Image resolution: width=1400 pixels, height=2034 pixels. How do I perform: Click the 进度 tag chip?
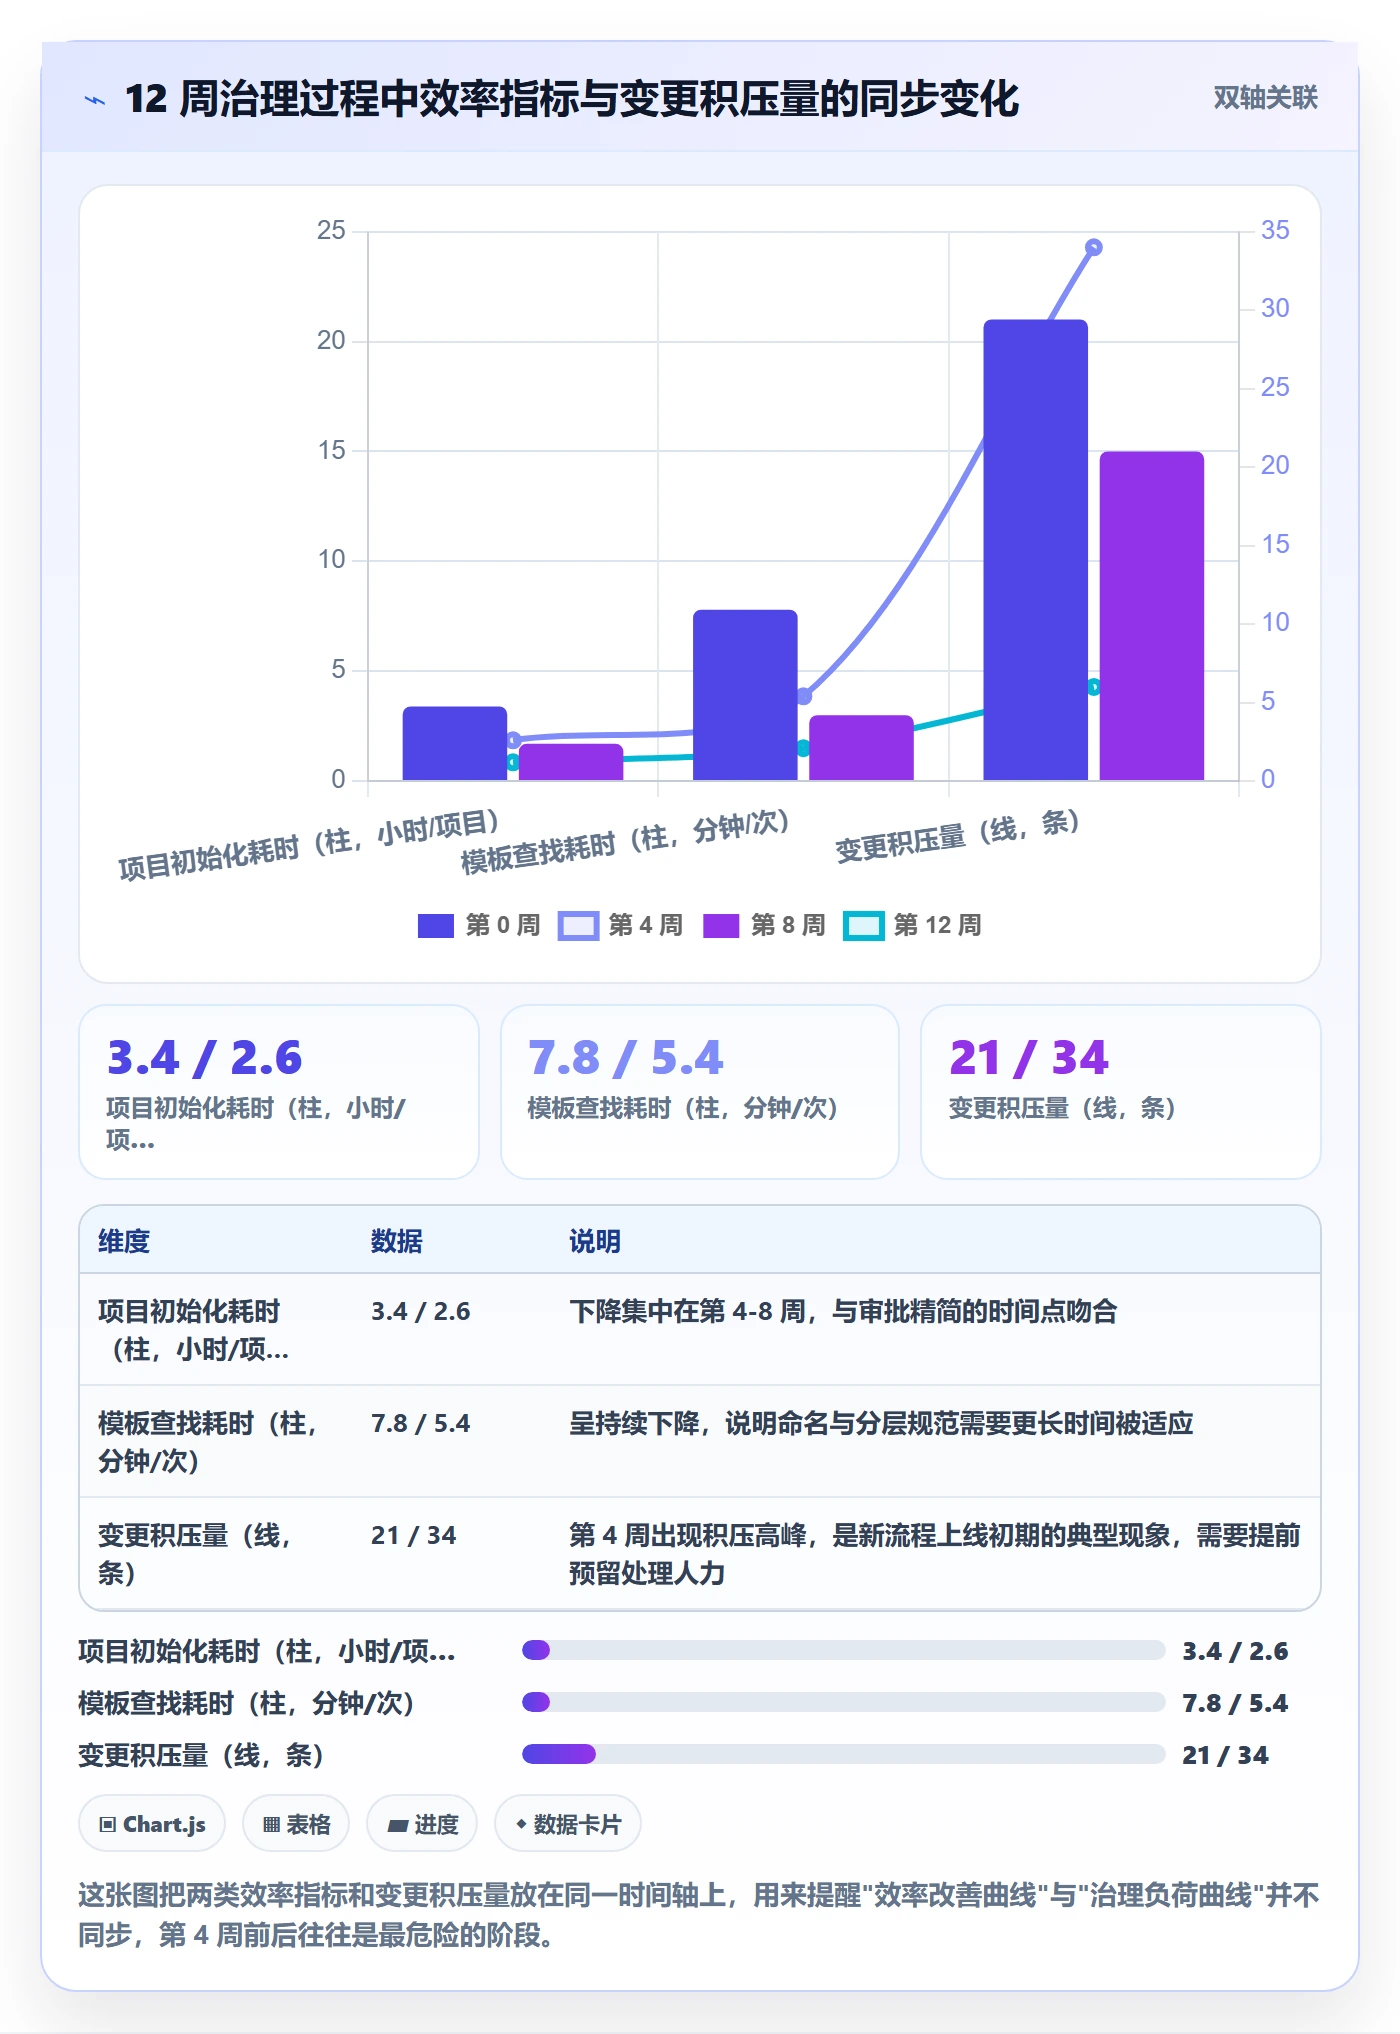pyautogui.click(x=422, y=1824)
